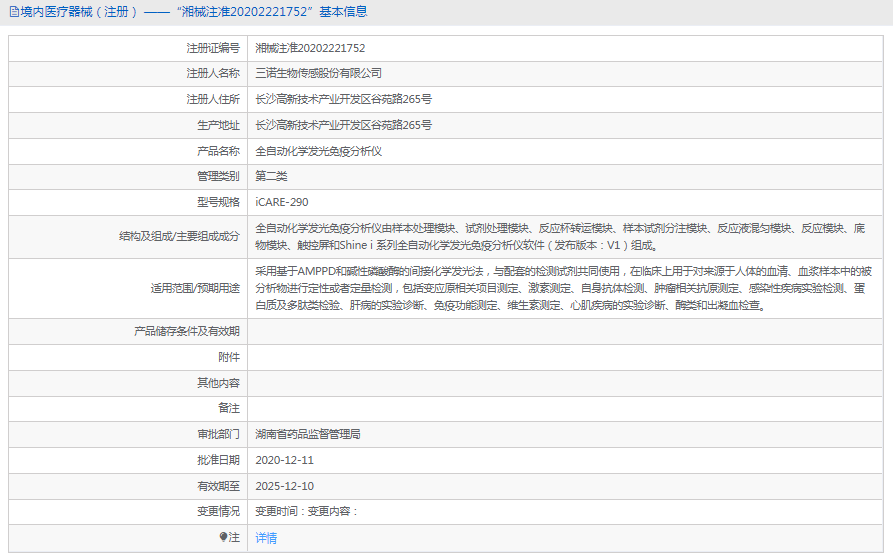Click the header title 境内医疗器械（注册）基本信息
The width and height of the screenshot is (893, 559).
click(x=193, y=12)
